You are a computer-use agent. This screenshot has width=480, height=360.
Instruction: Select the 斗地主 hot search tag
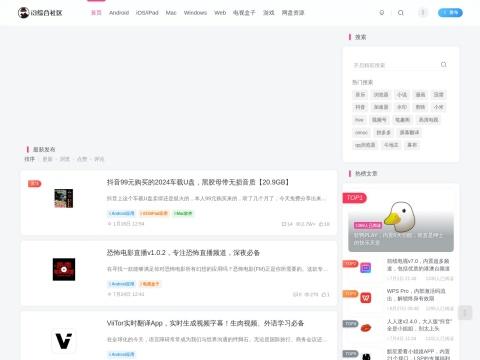[391, 145]
